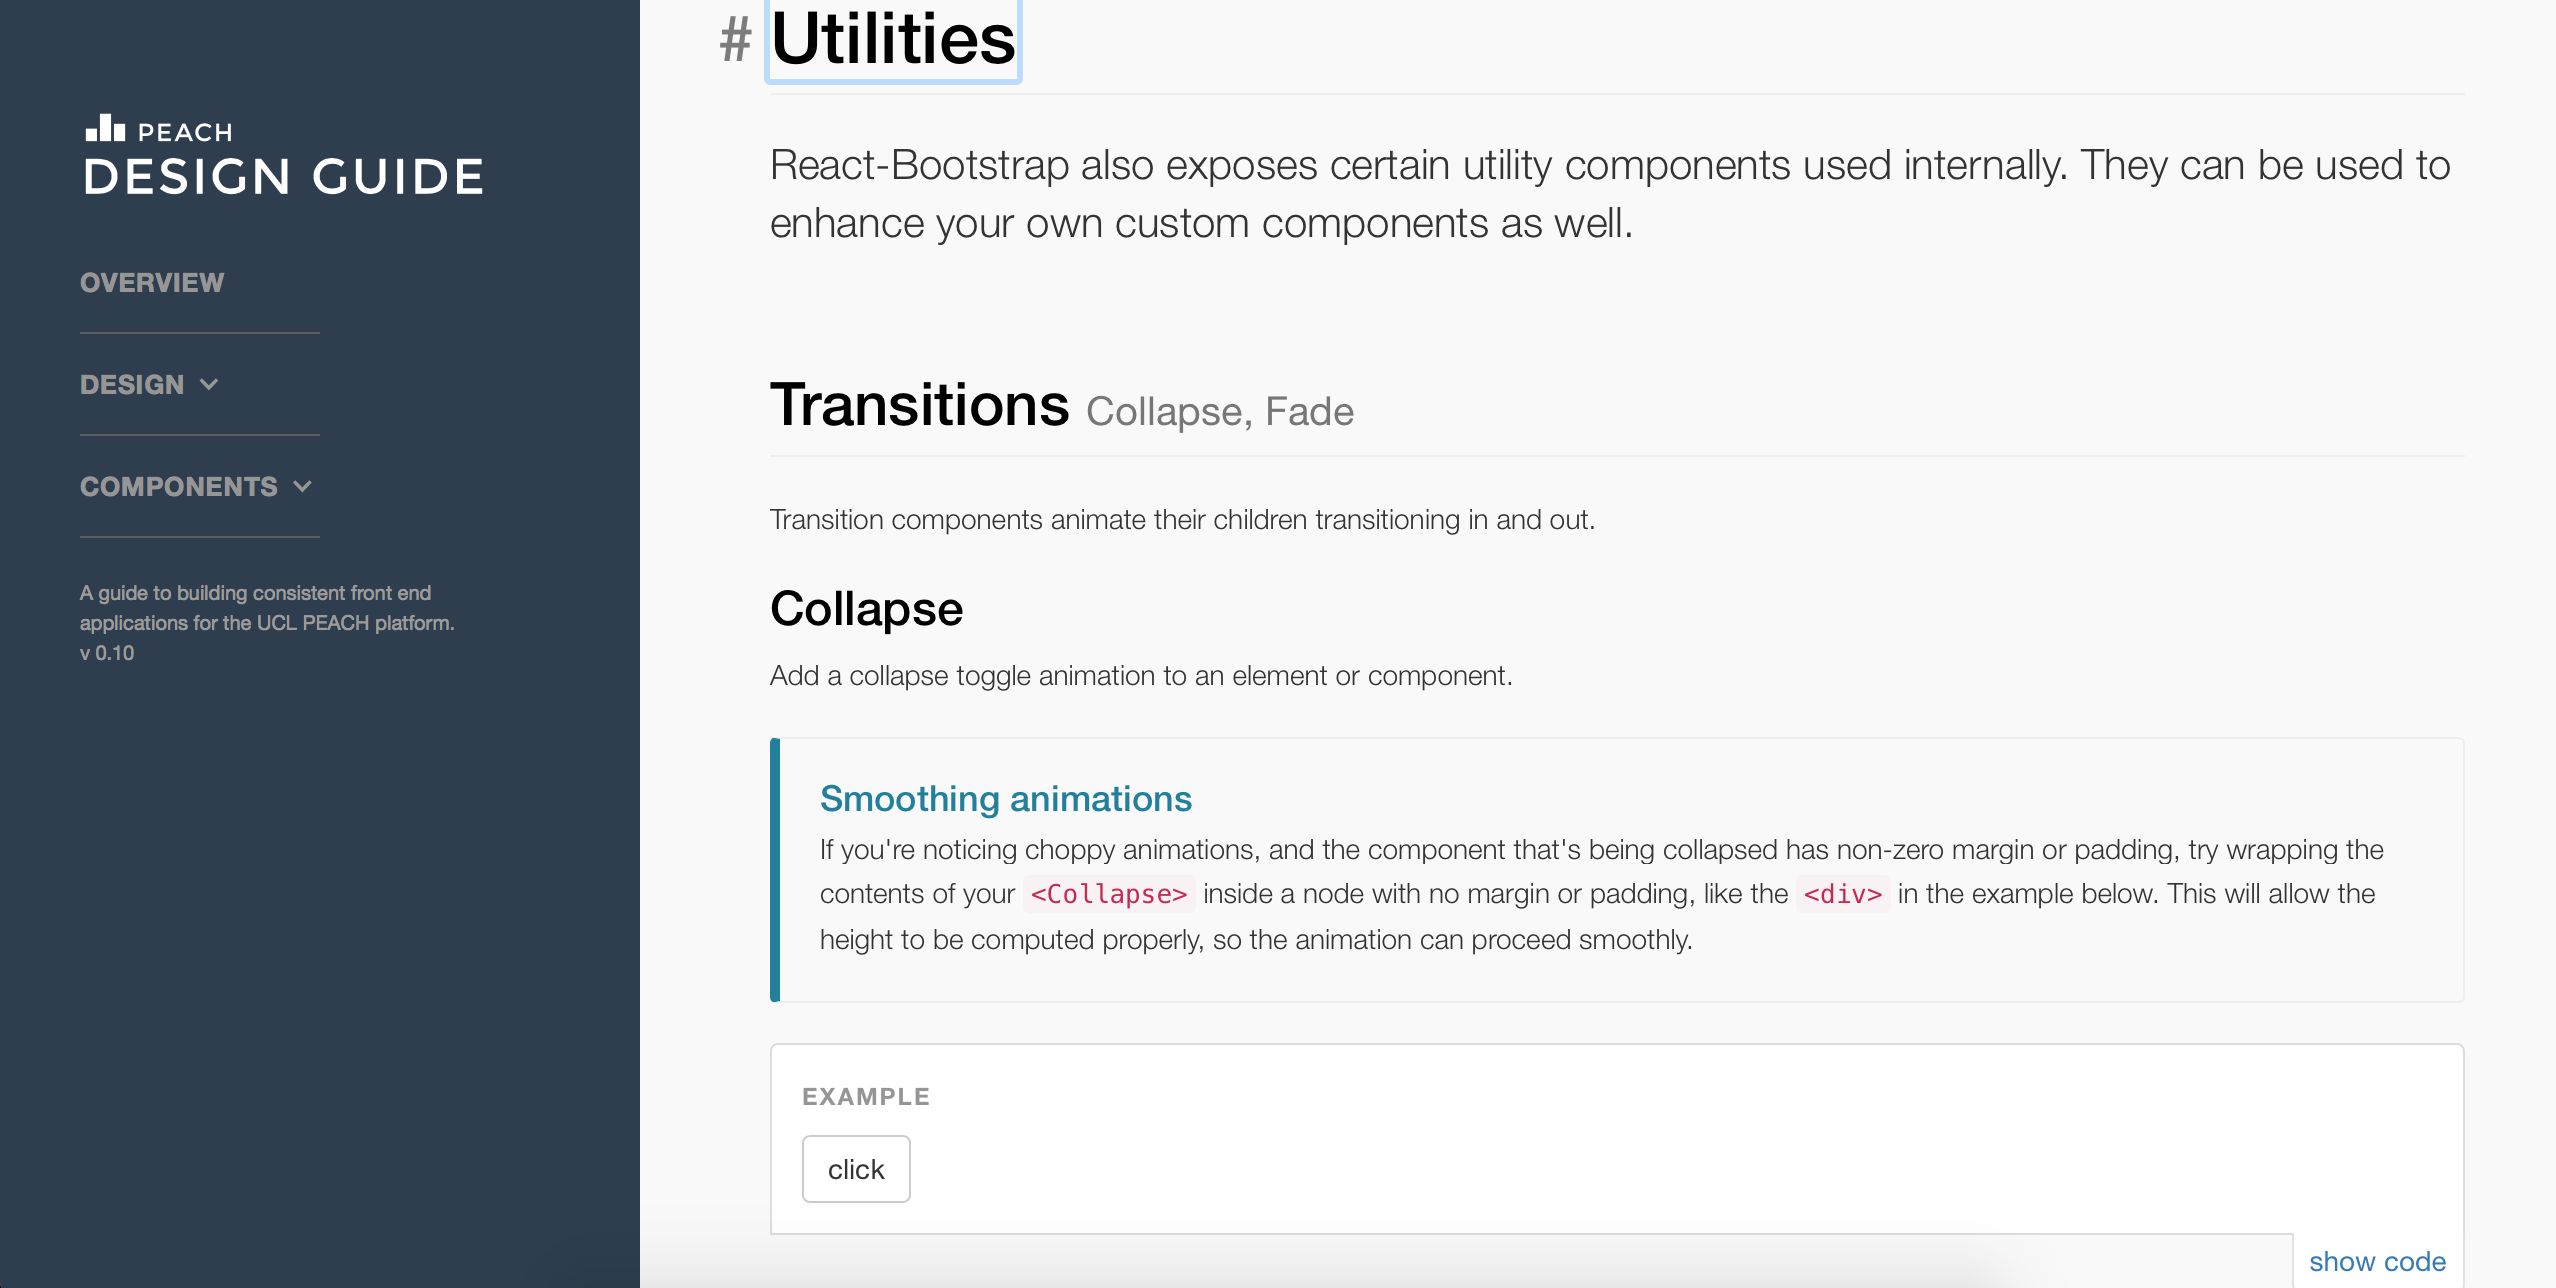2556x1288 pixels.
Task: Click the 'click' example button
Action: point(856,1169)
